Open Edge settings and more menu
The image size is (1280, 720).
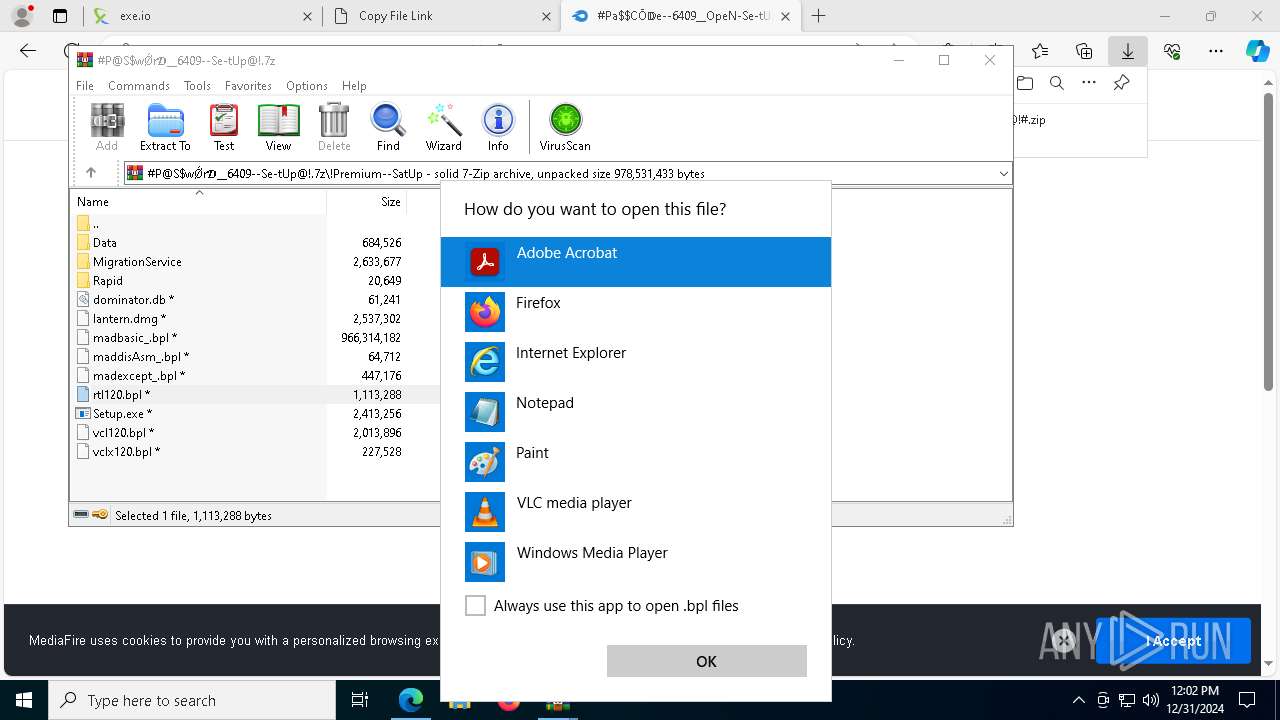pos(1215,51)
